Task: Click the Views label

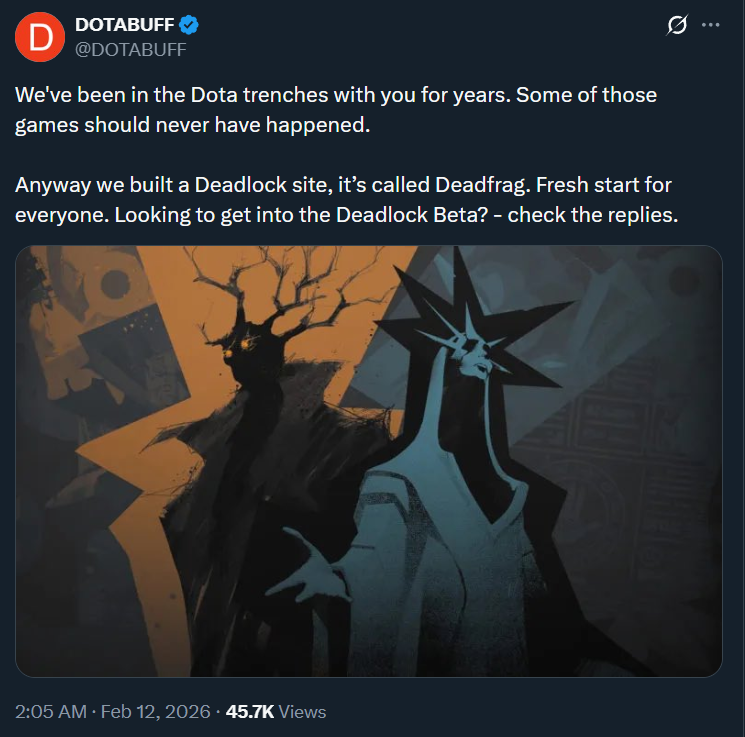Action: pyautogui.click(x=302, y=712)
